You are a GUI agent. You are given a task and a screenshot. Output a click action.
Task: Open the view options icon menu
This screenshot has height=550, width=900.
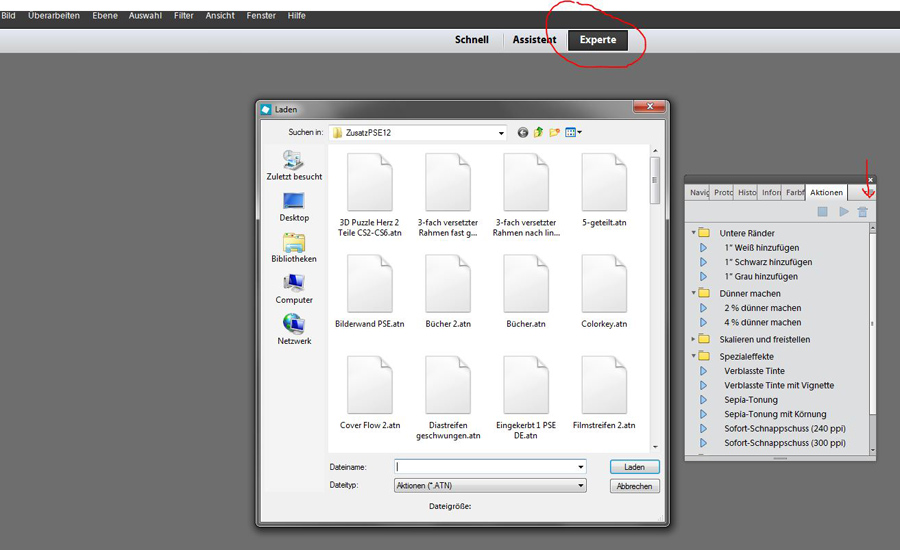[573, 132]
